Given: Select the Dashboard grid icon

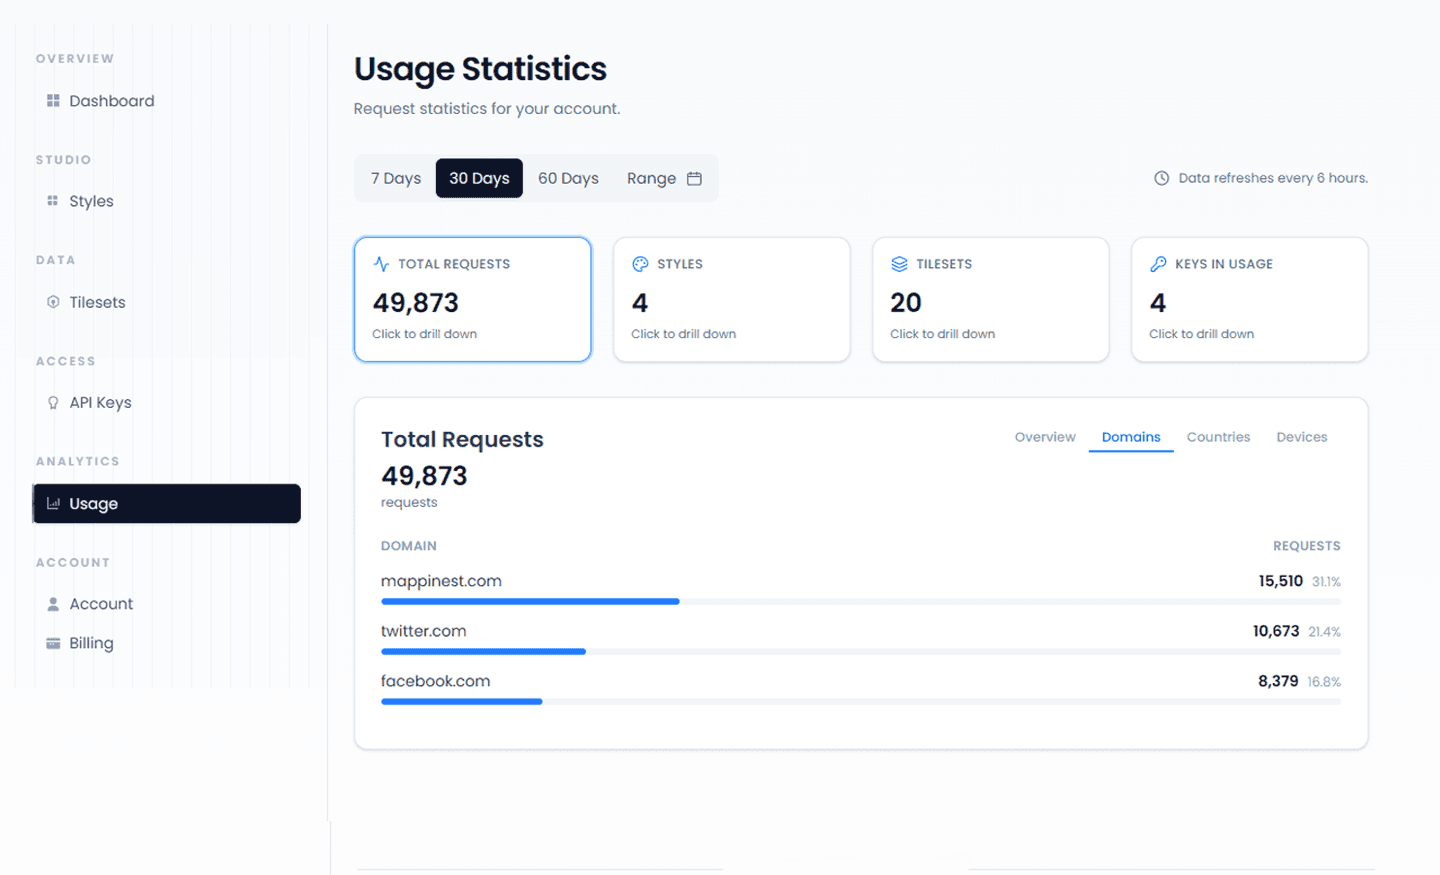Looking at the screenshot, I should (52, 101).
